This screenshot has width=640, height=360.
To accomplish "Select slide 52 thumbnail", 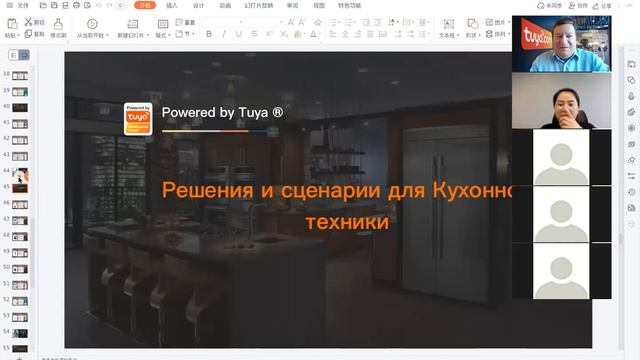I will pyautogui.click(x=20, y=301).
